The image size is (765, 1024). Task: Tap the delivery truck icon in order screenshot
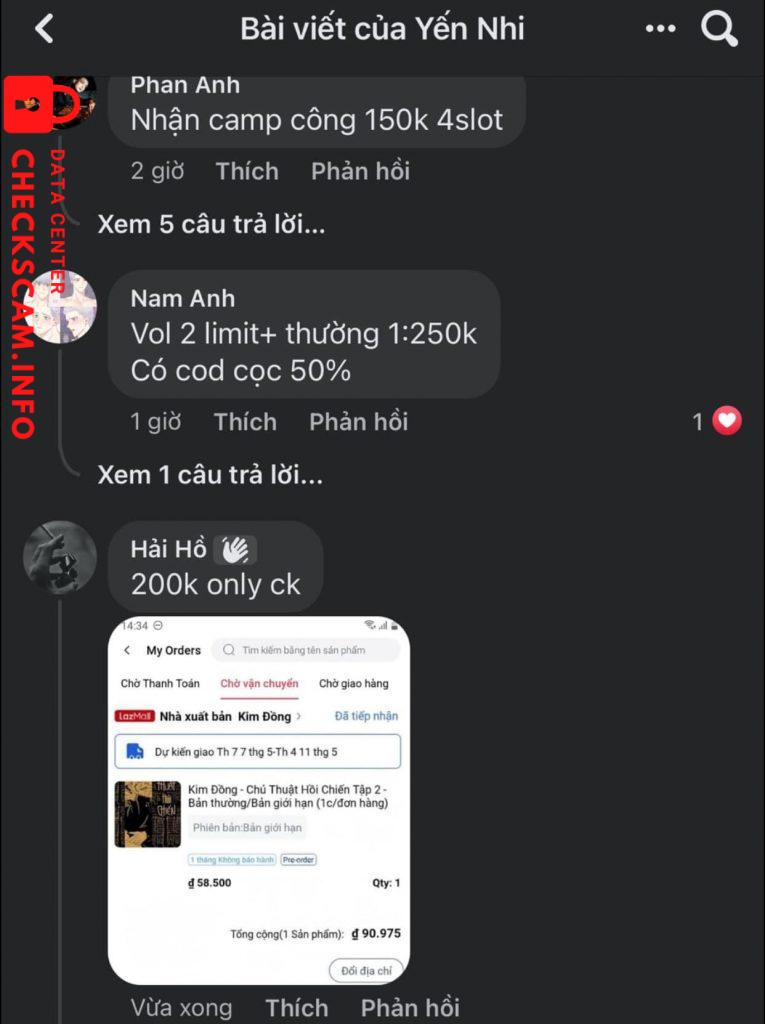(135, 751)
